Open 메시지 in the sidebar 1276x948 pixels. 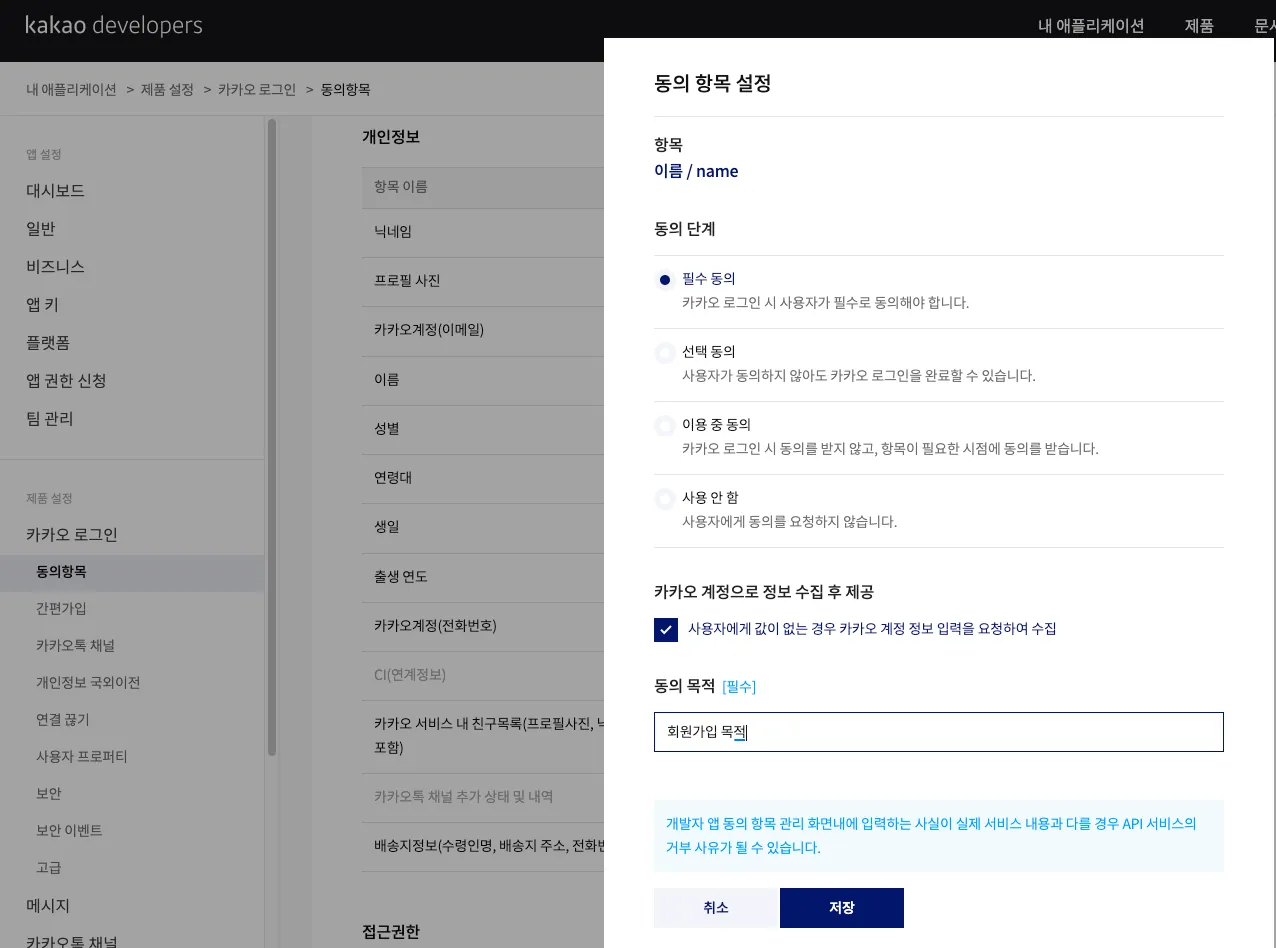(x=48, y=906)
